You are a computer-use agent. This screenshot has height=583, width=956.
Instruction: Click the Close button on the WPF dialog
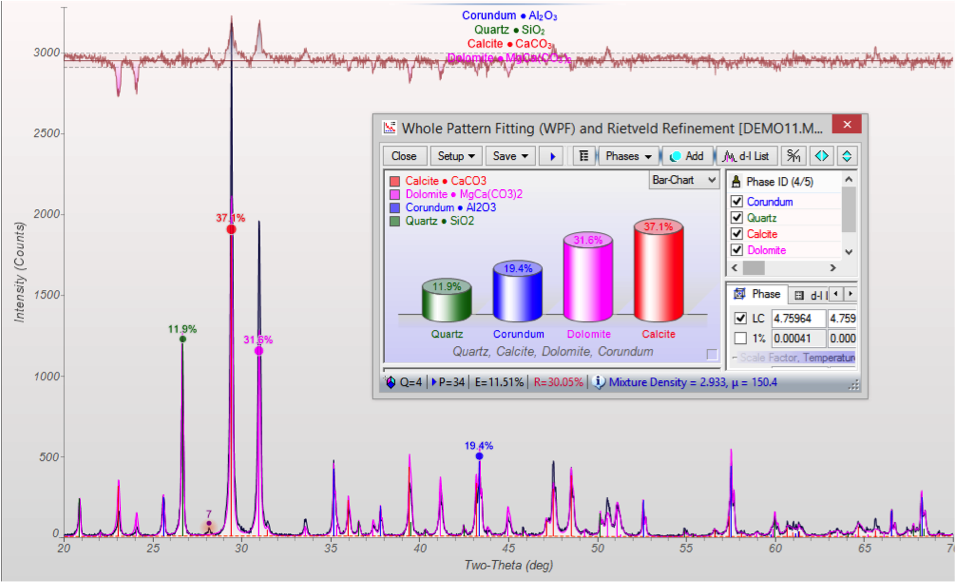coord(404,156)
